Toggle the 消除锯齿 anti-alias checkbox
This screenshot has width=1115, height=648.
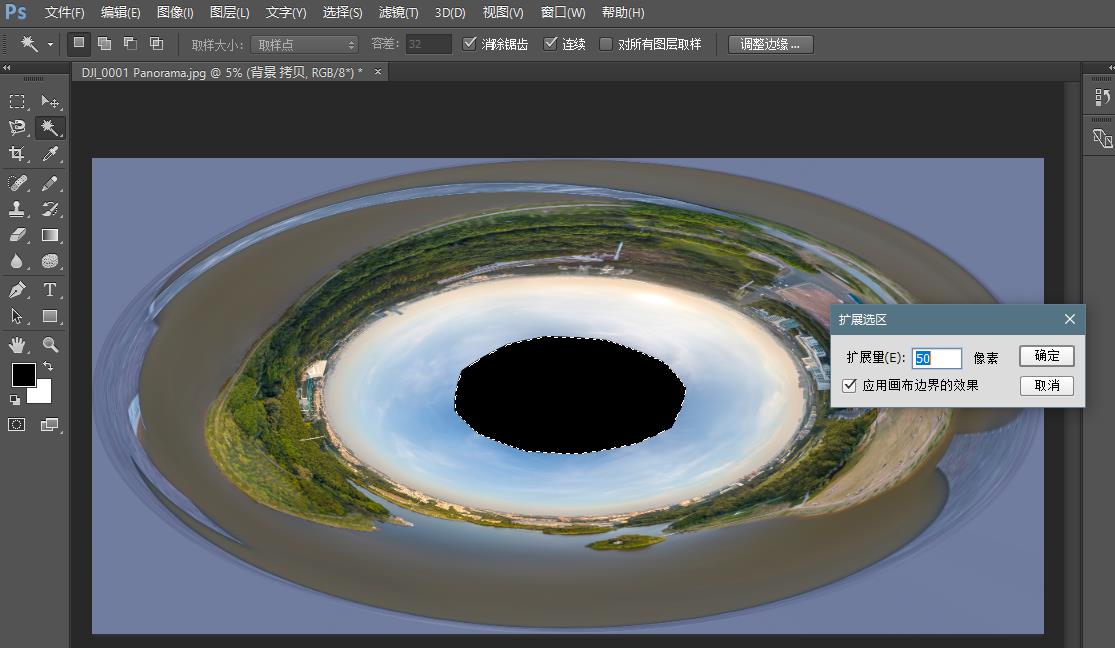(x=471, y=44)
